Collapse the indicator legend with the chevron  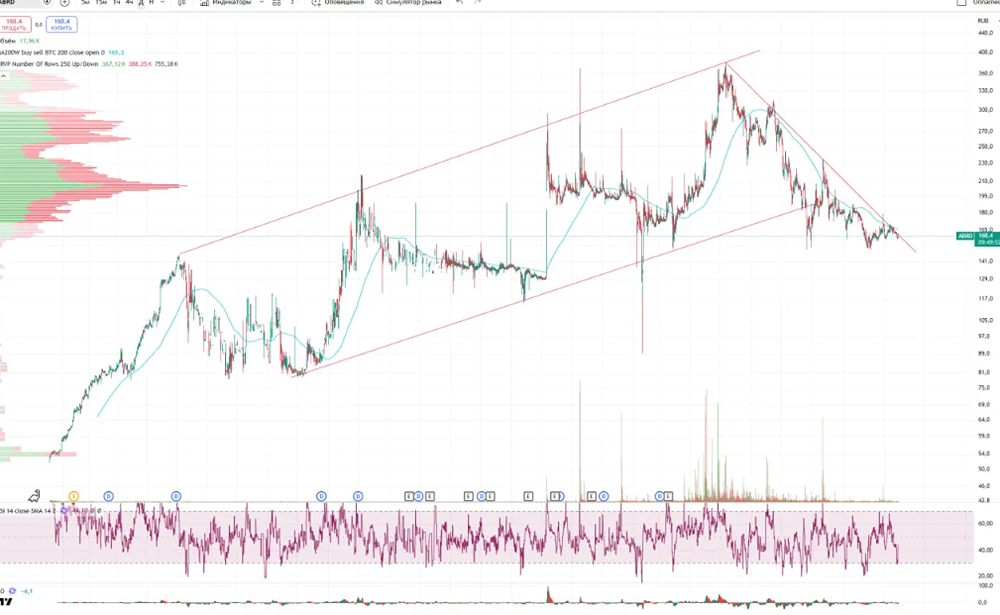(x=4, y=76)
